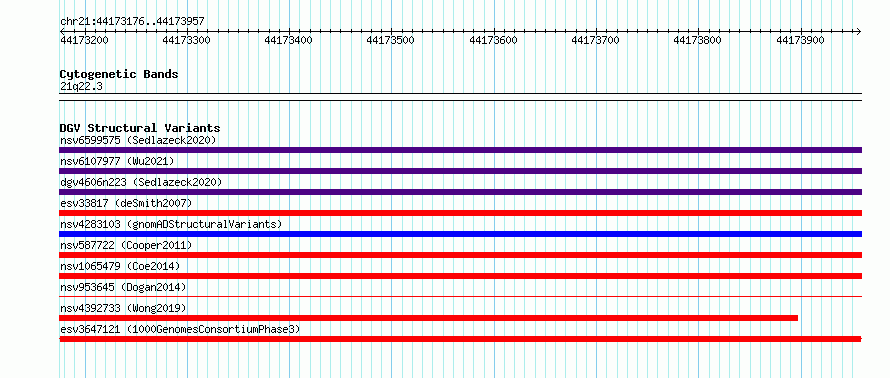Viewport: 890px width, 378px height.
Task: Click the 44173700 ruler position
Action: tap(595, 40)
